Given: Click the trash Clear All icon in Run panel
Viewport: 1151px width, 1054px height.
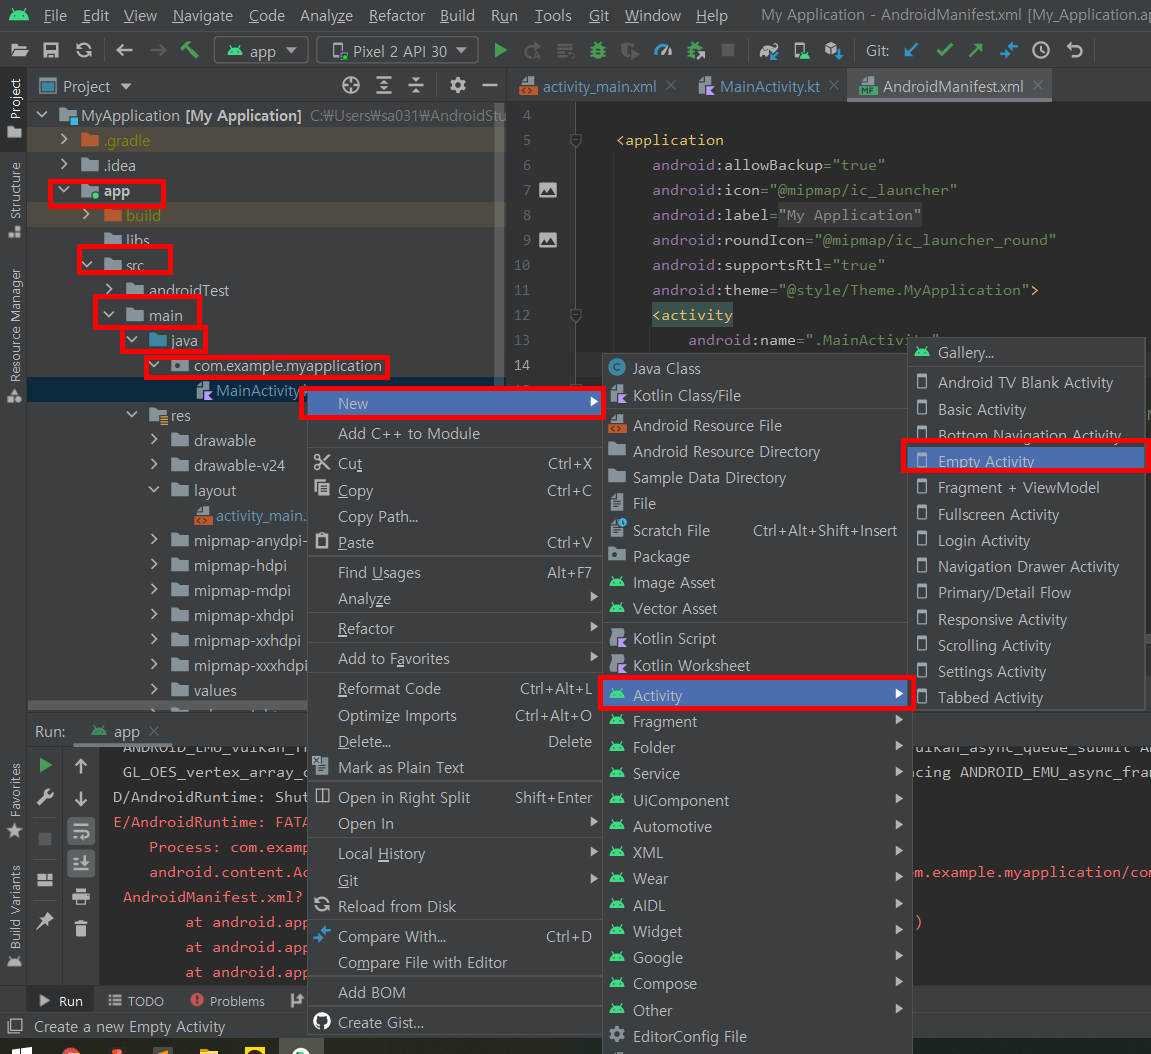Looking at the screenshot, I should tap(81, 928).
